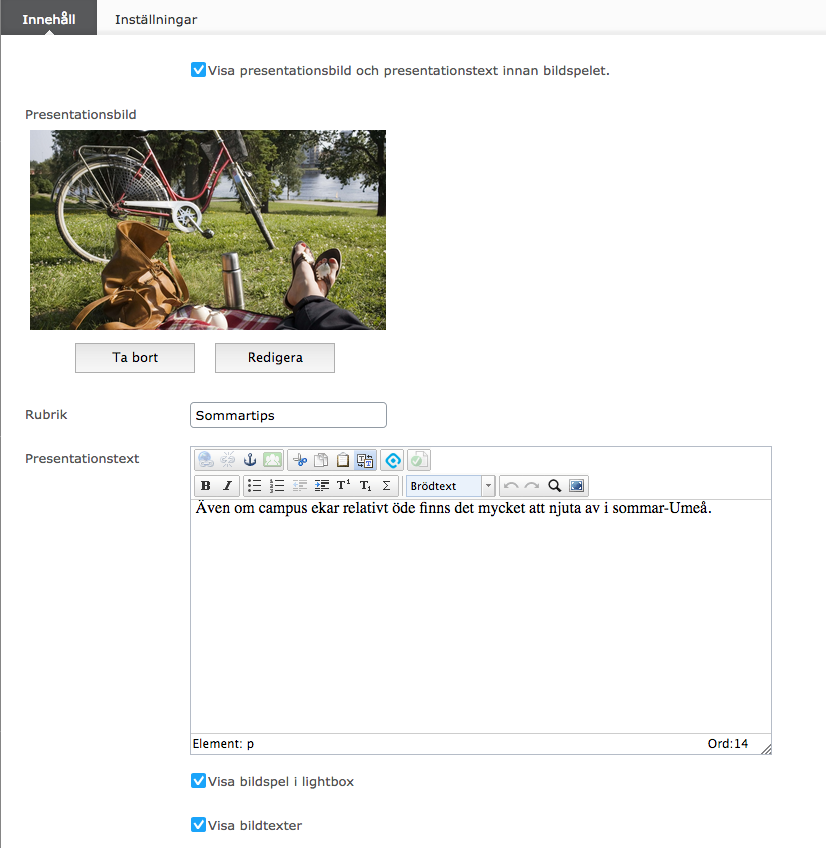Open the Inställningar tab
Viewport: 826px width, 848px height.
156,19
